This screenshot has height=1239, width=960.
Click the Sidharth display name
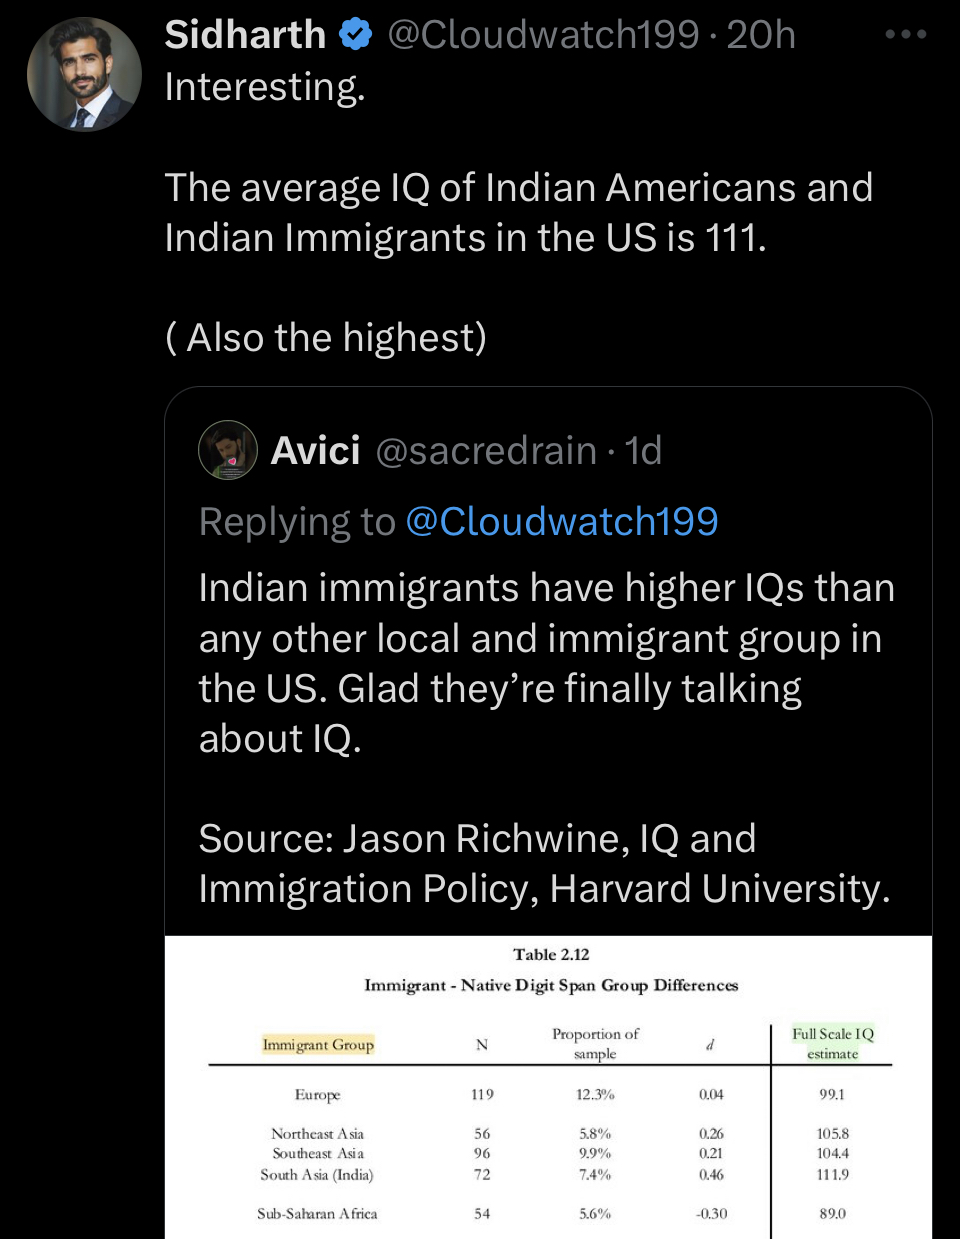point(245,35)
